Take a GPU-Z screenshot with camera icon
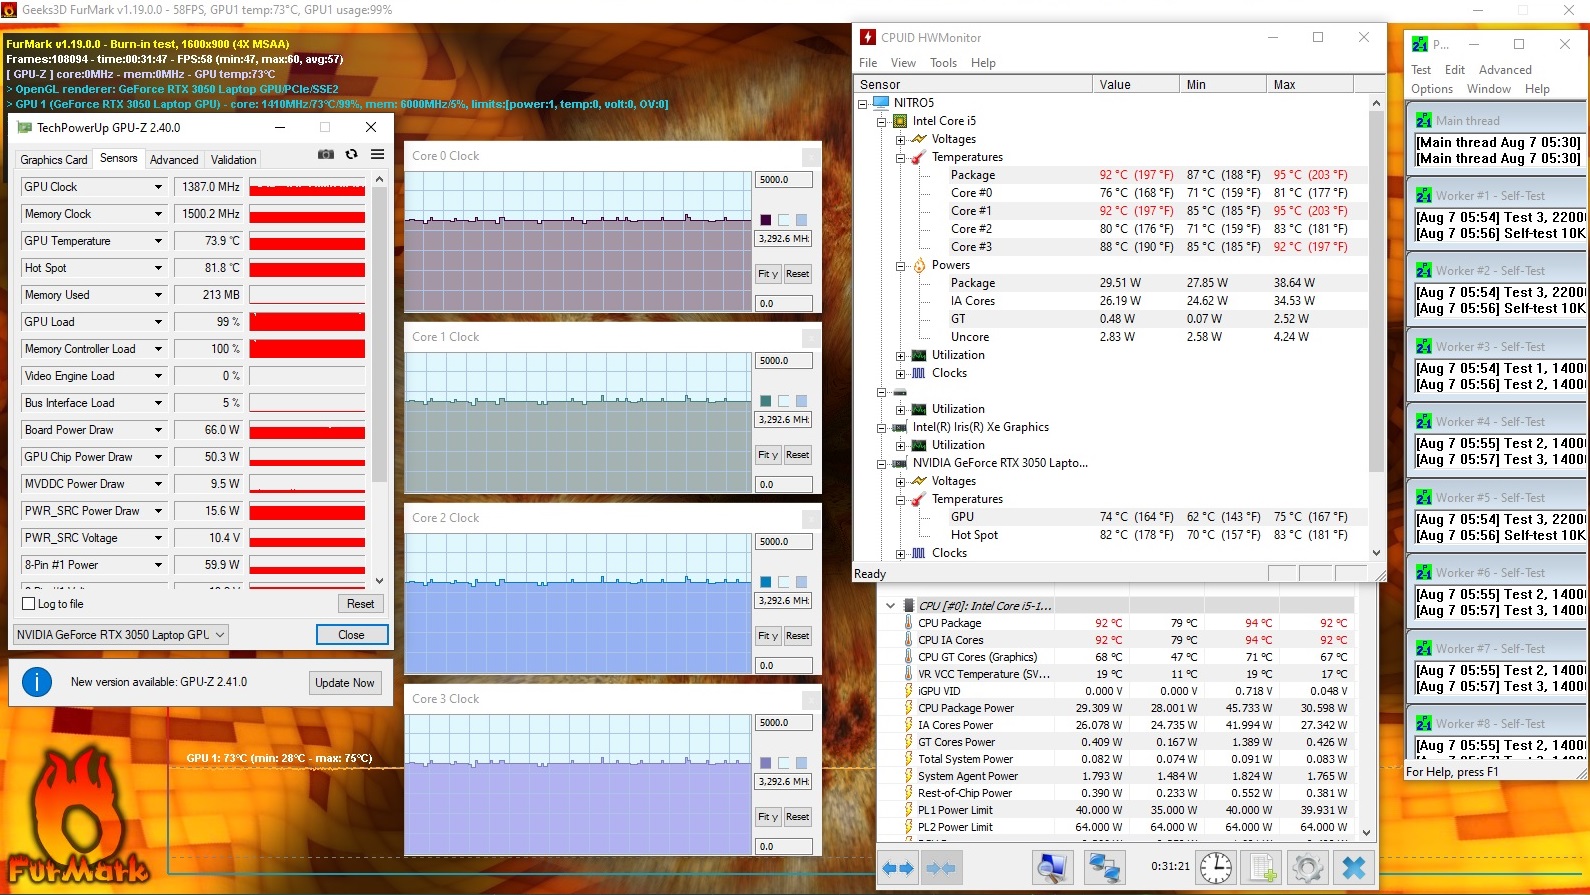 click(x=326, y=155)
